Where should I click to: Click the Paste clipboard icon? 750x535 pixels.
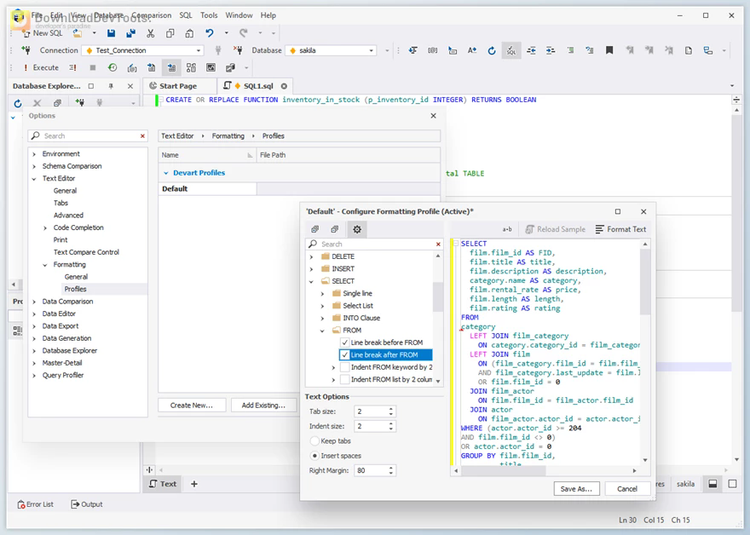pyautogui.click(x=189, y=33)
